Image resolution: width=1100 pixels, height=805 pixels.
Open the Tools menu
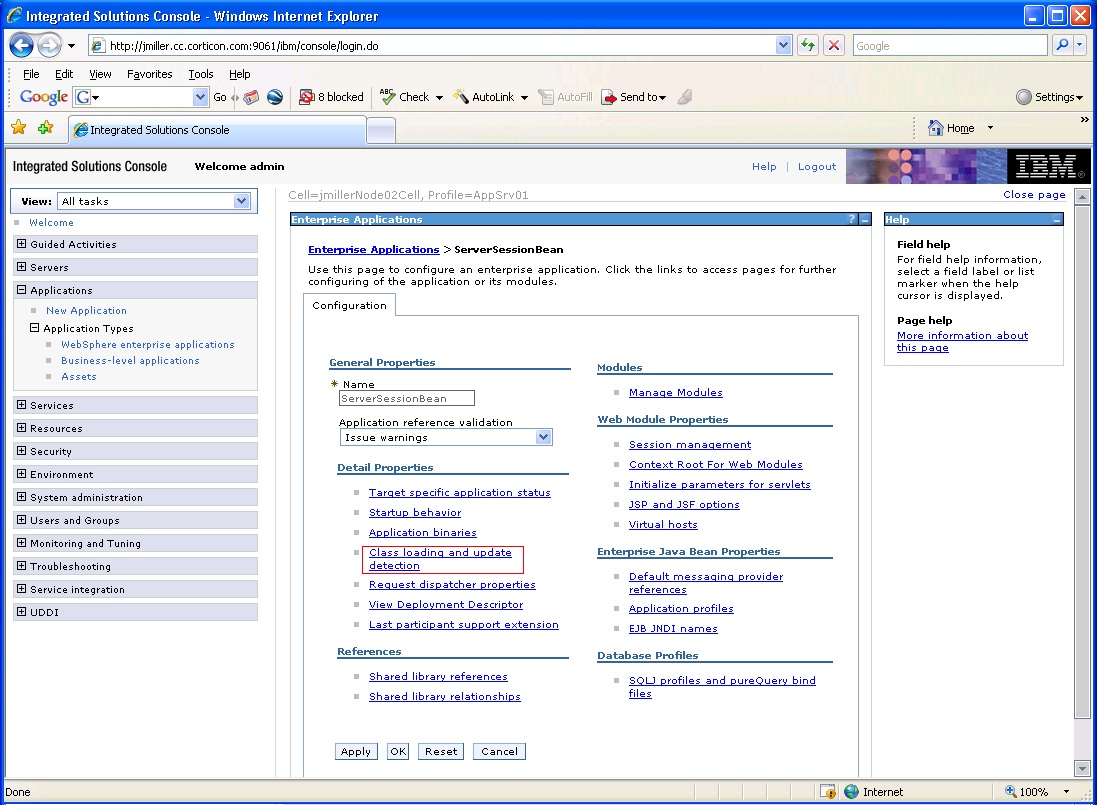[x=201, y=74]
